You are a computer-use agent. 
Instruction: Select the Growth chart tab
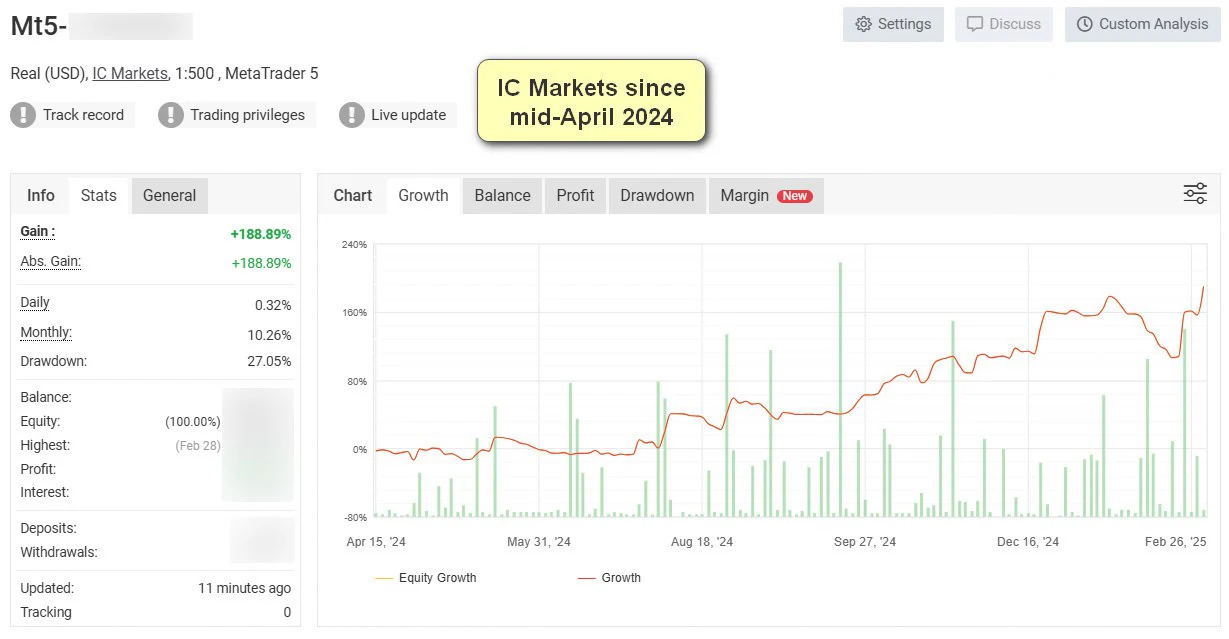(x=423, y=195)
